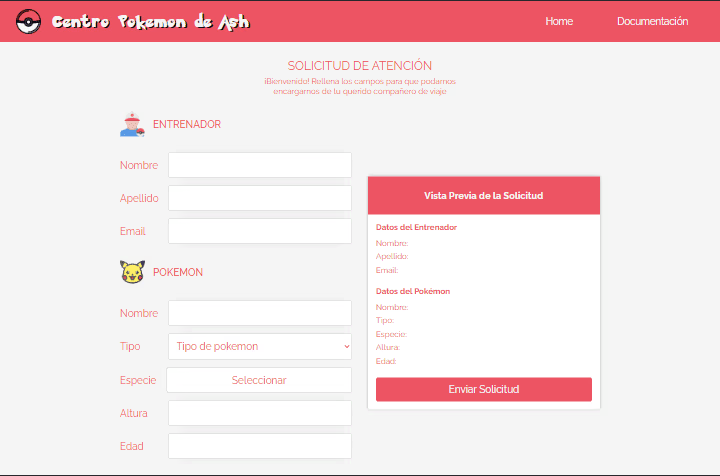Click the Centro Pokemon de Ash site title
Screen dimensions: 720x476
[x=151, y=22]
